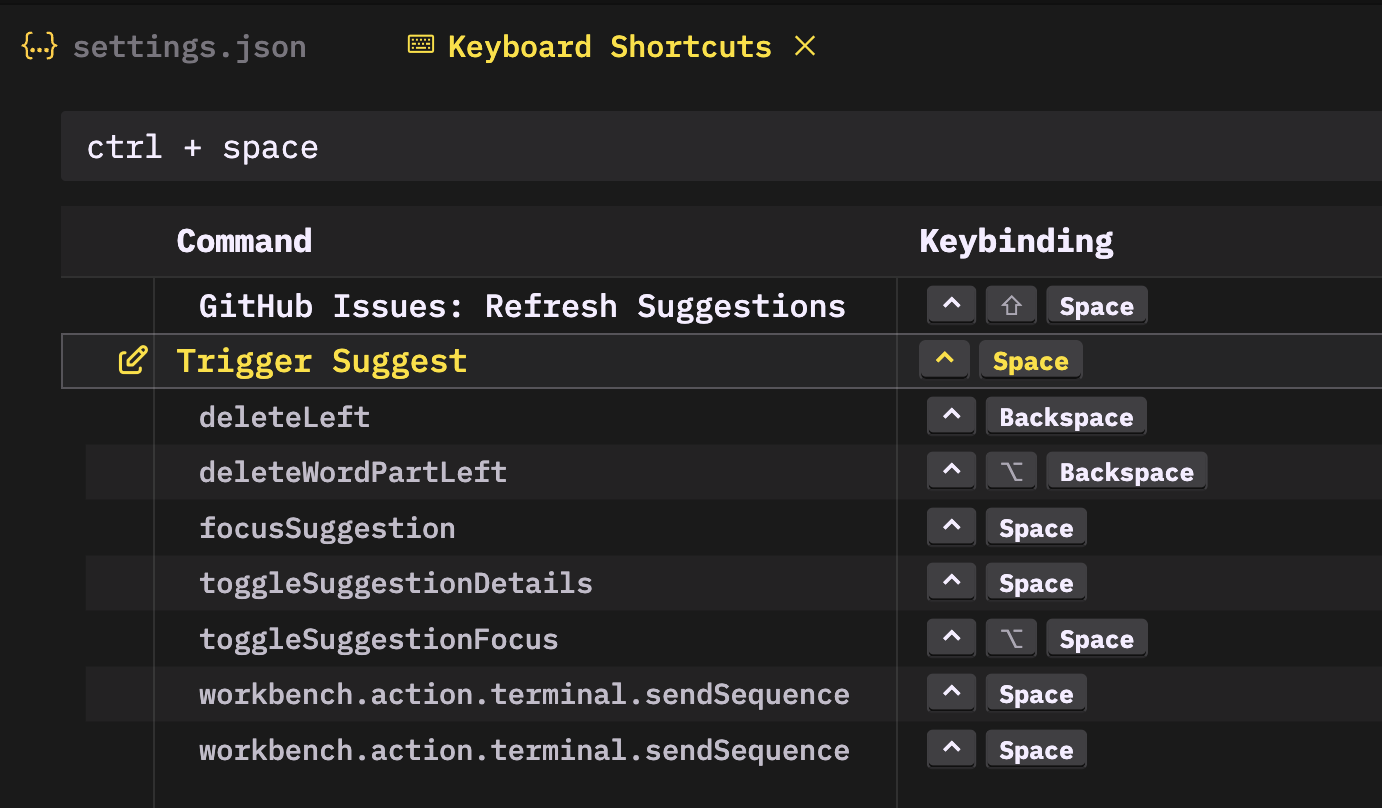Select the toggleSuggestionFocus command

[378, 639]
